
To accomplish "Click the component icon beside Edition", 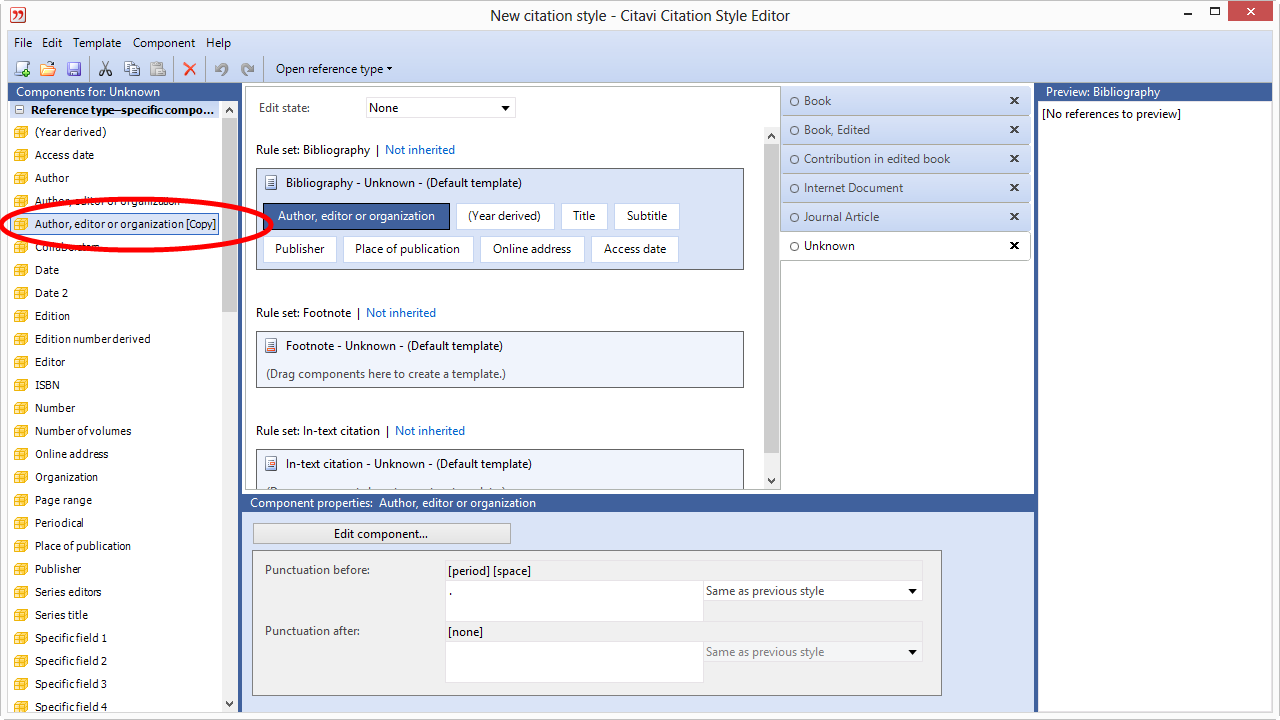I will click(21, 316).
